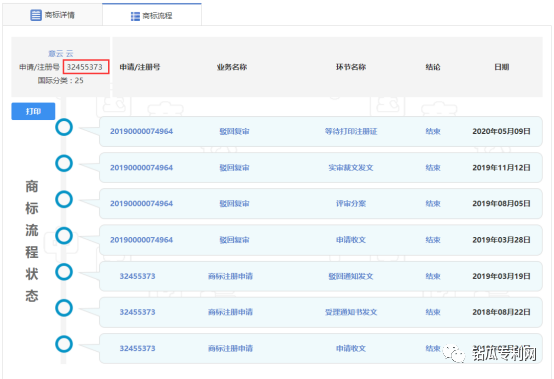Click 驳回复审 in the 2020年05月09日 row
Screen dimensions: 554x379
coord(234,131)
